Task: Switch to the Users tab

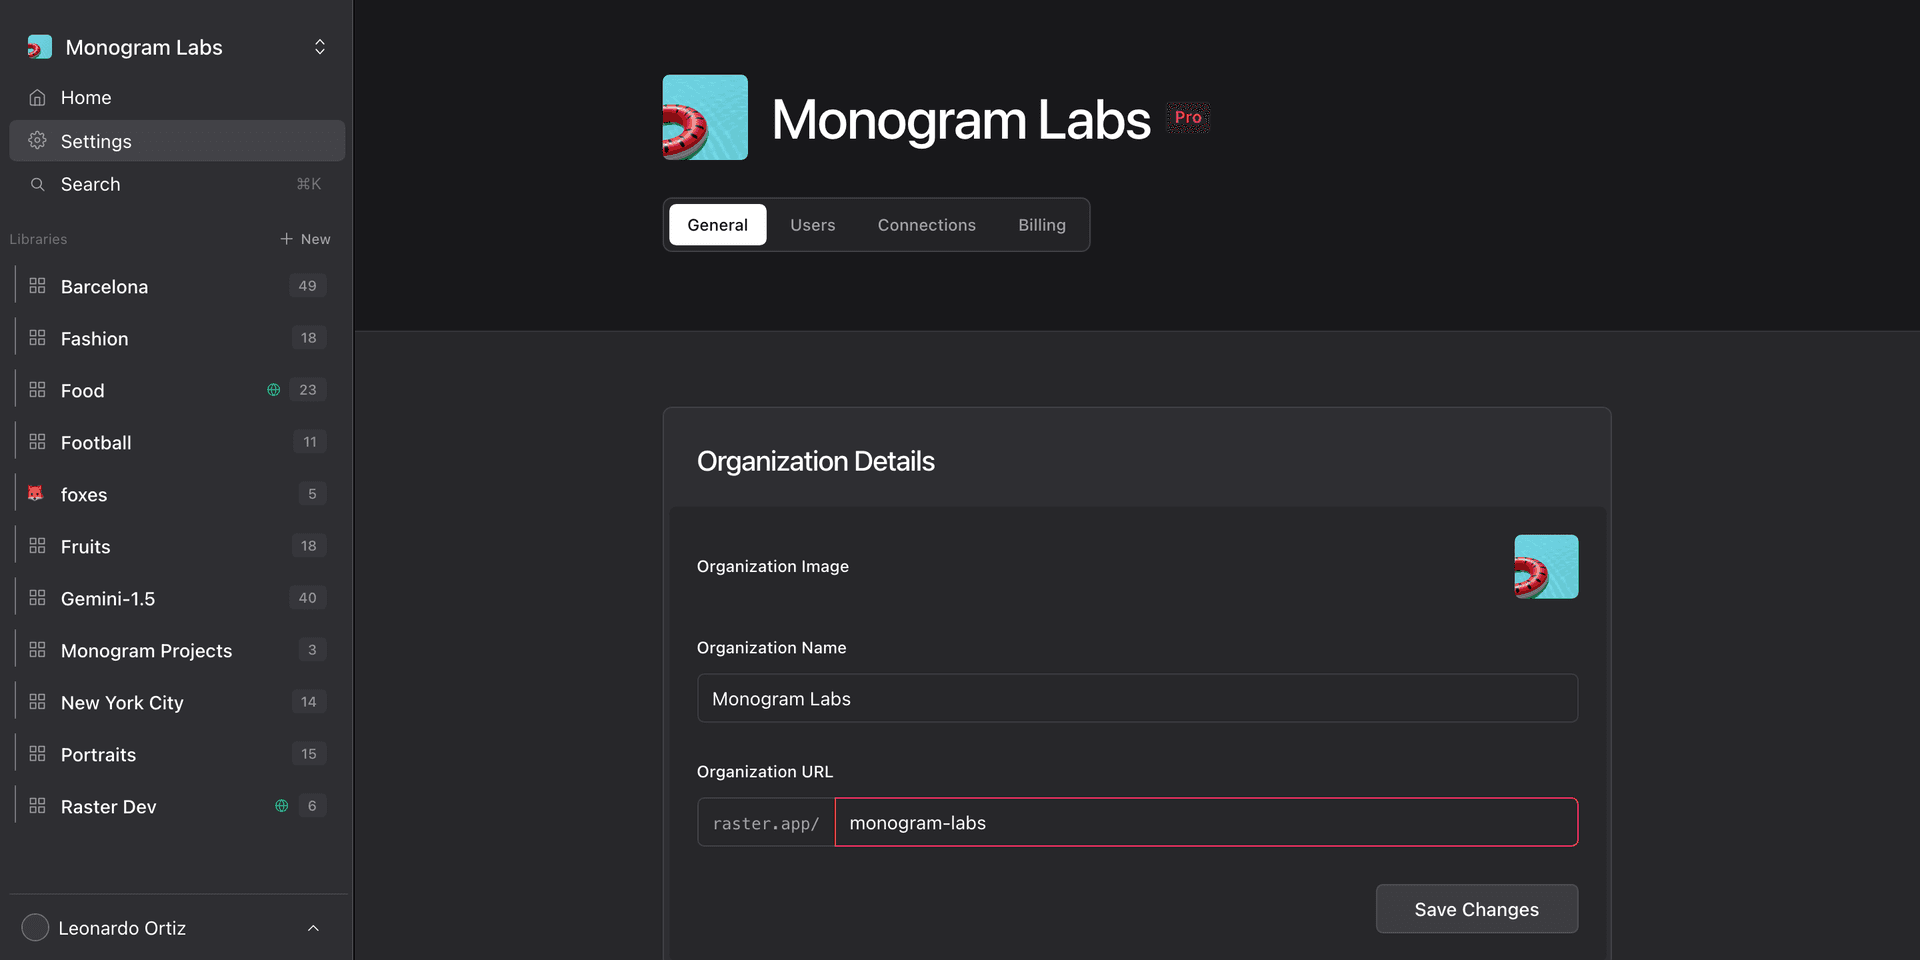Action: click(812, 225)
